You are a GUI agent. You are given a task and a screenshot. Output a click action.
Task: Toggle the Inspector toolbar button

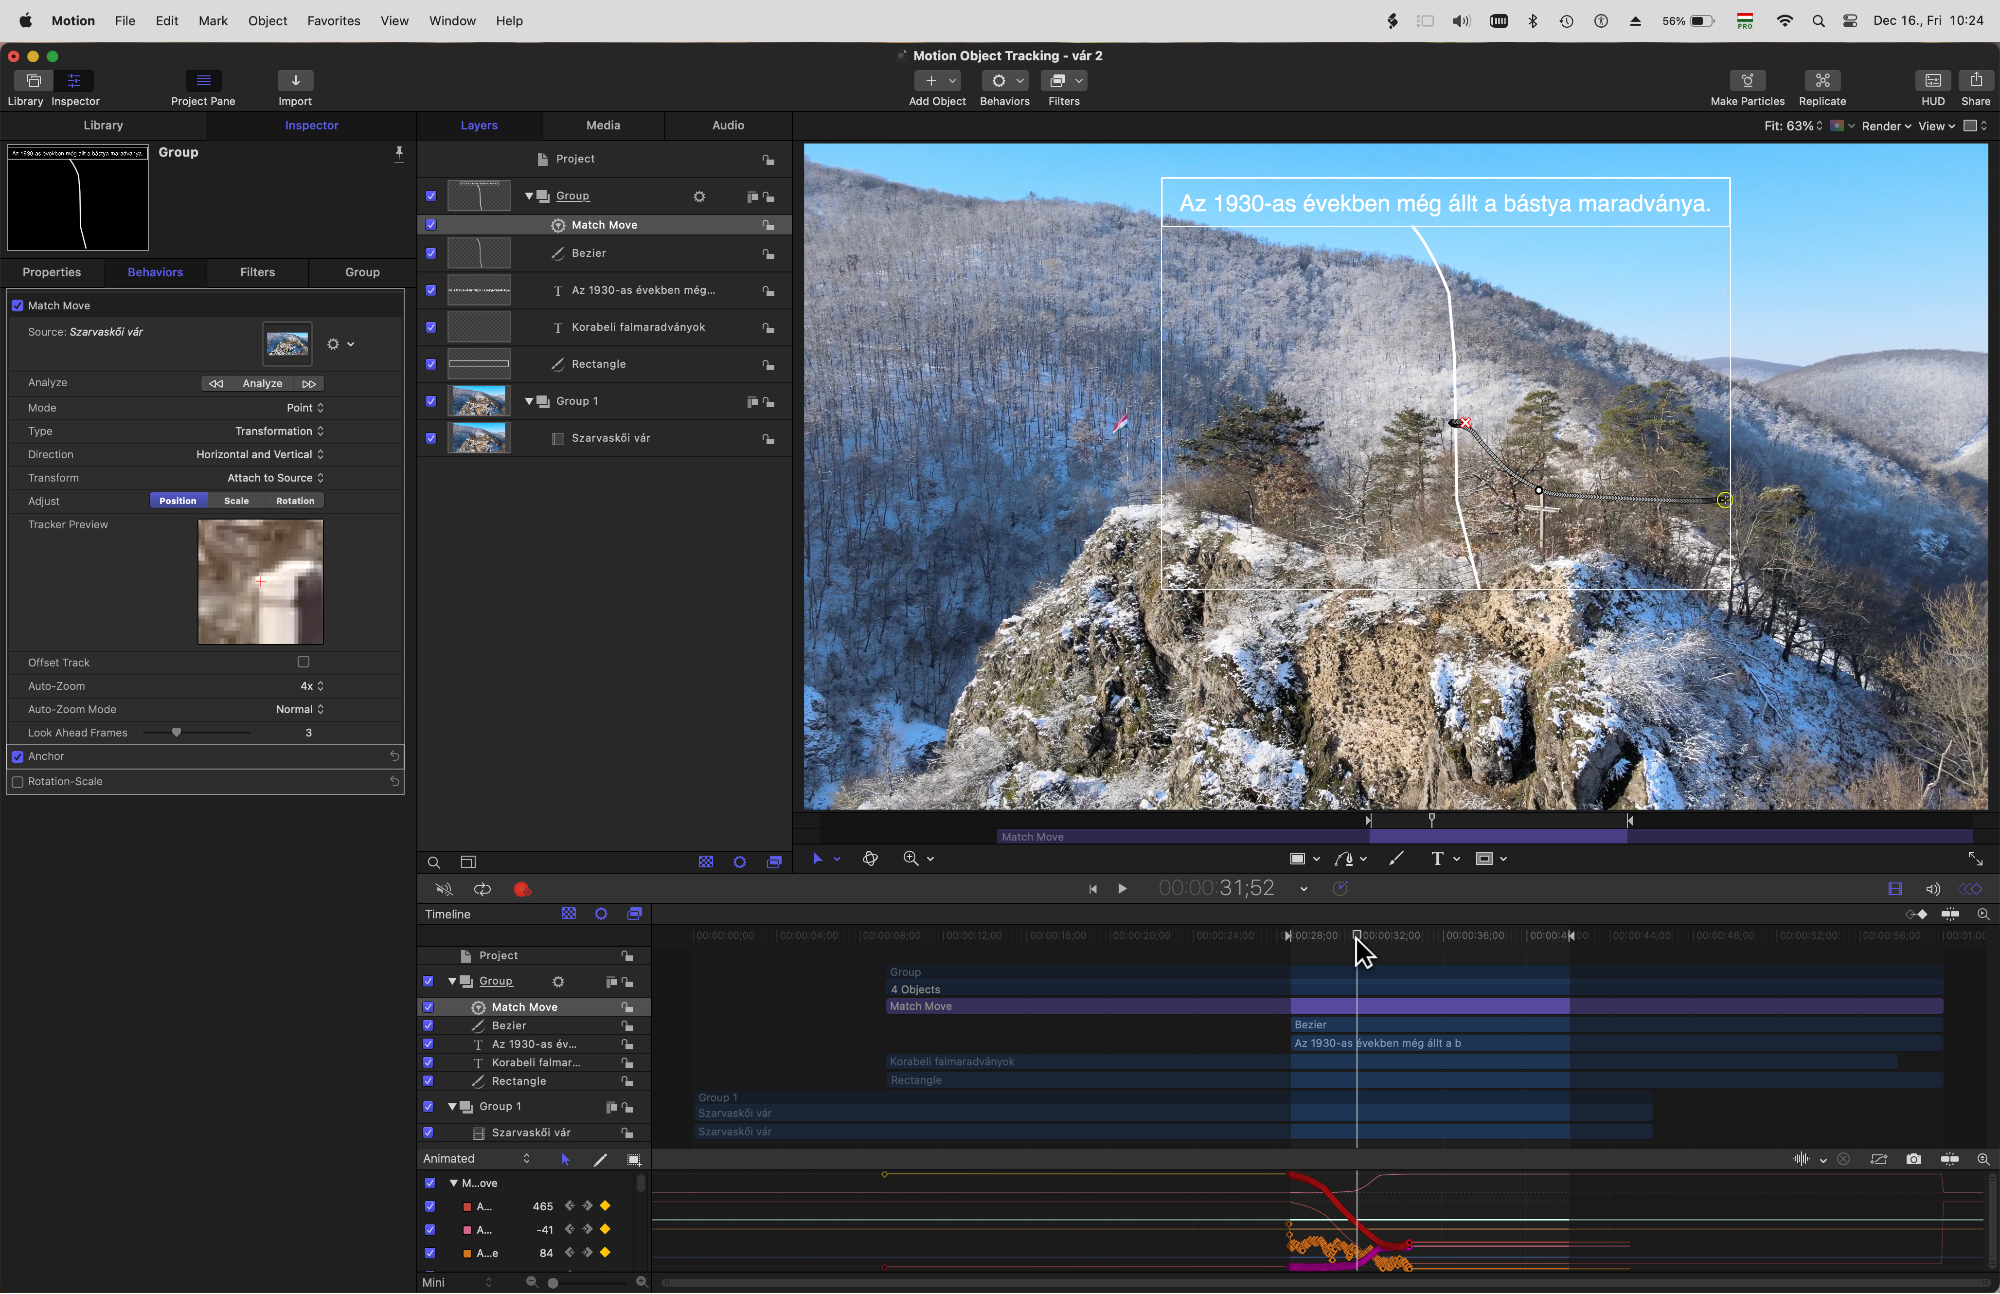74,81
